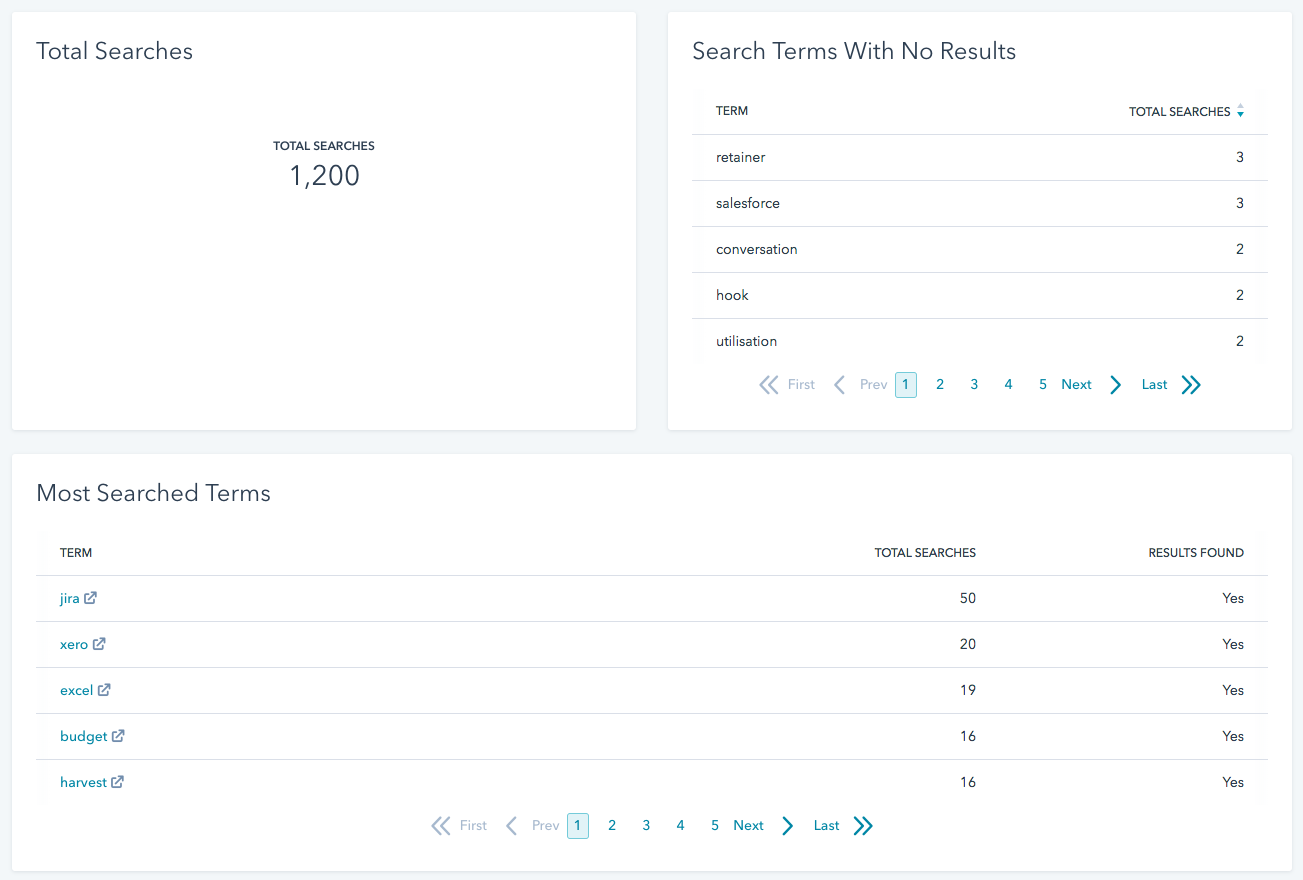Open external link icon next to jira
Viewport: 1303px width, 880px height.
pyautogui.click(x=90, y=598)
